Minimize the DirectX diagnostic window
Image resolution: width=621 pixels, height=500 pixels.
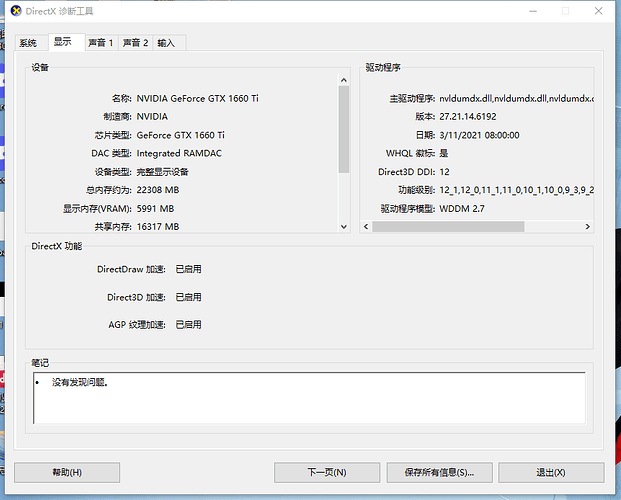[x=533, y=11]
